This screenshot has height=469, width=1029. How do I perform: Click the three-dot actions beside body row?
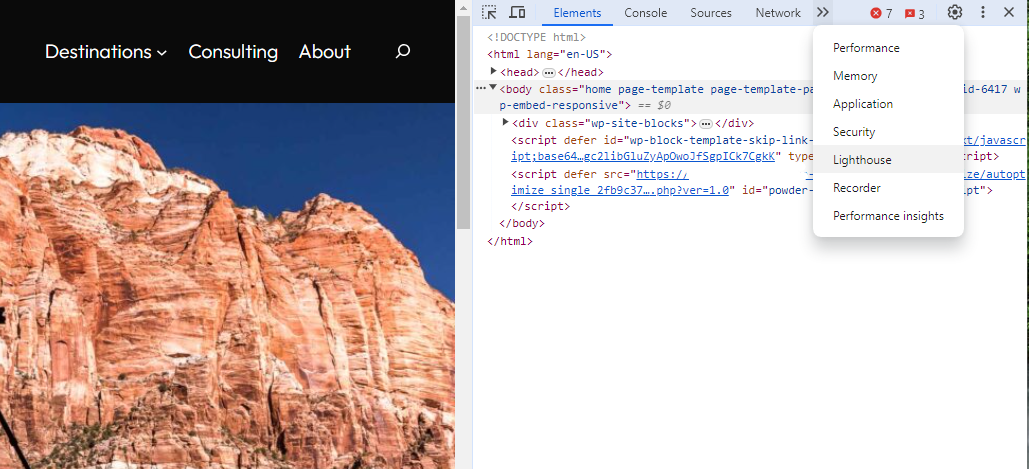click(x=481, y=88)
